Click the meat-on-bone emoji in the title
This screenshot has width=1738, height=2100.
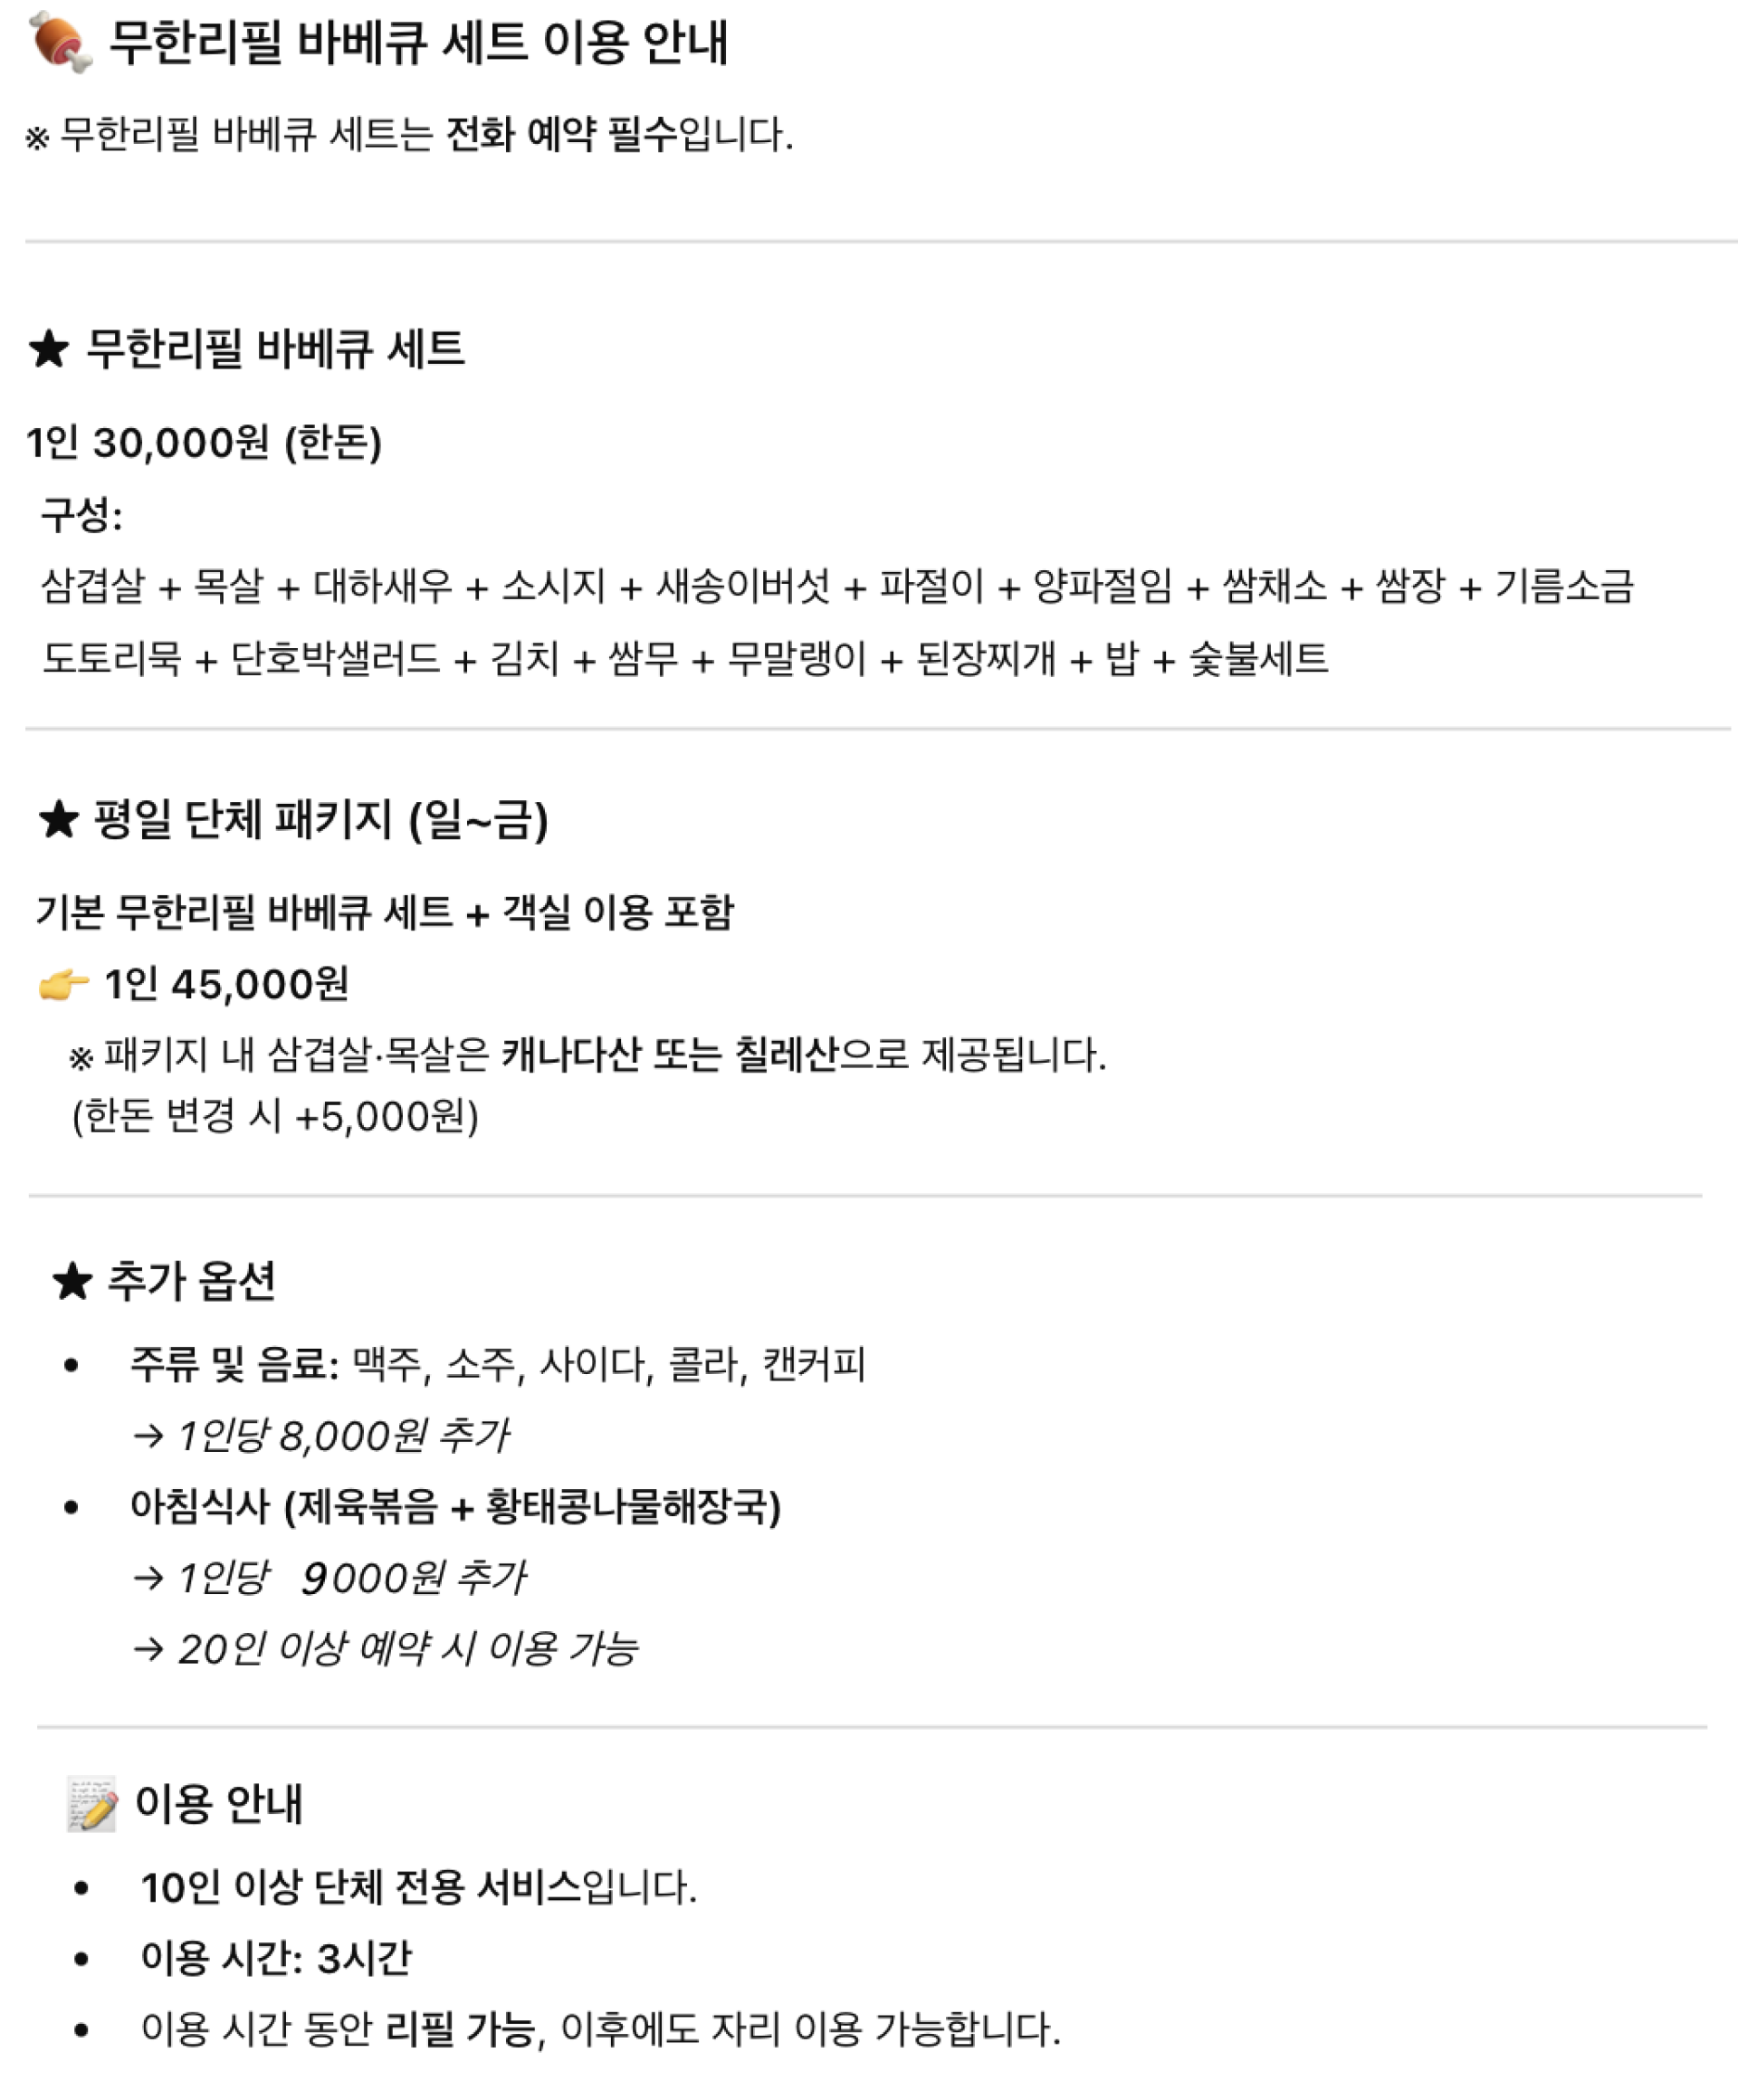point(60,42)
